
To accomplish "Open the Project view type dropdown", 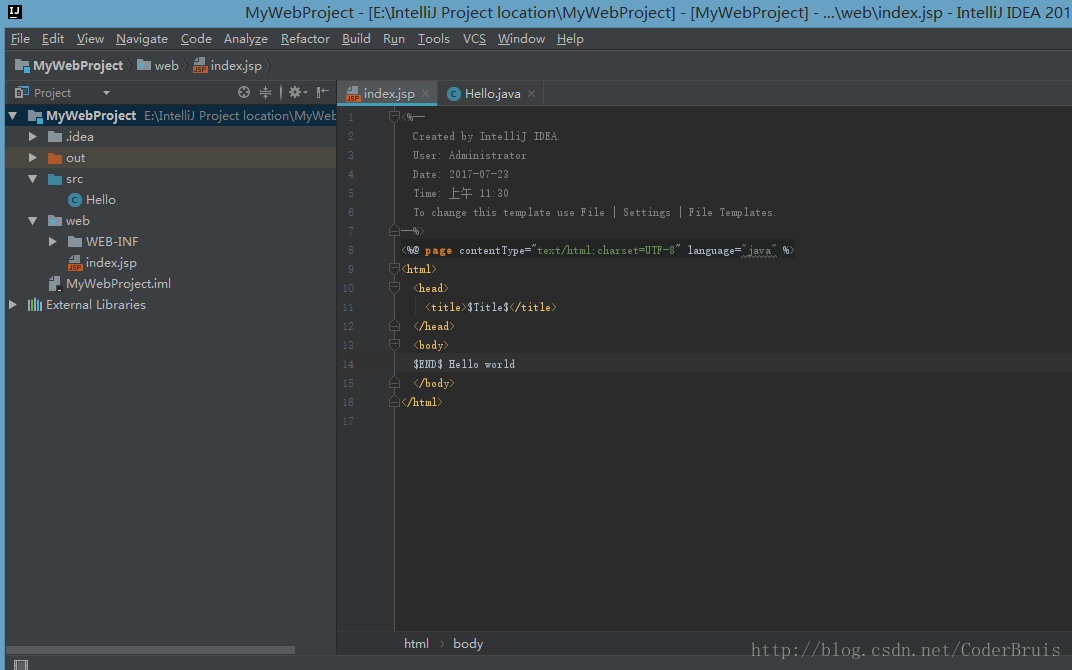I will point(106,93).
